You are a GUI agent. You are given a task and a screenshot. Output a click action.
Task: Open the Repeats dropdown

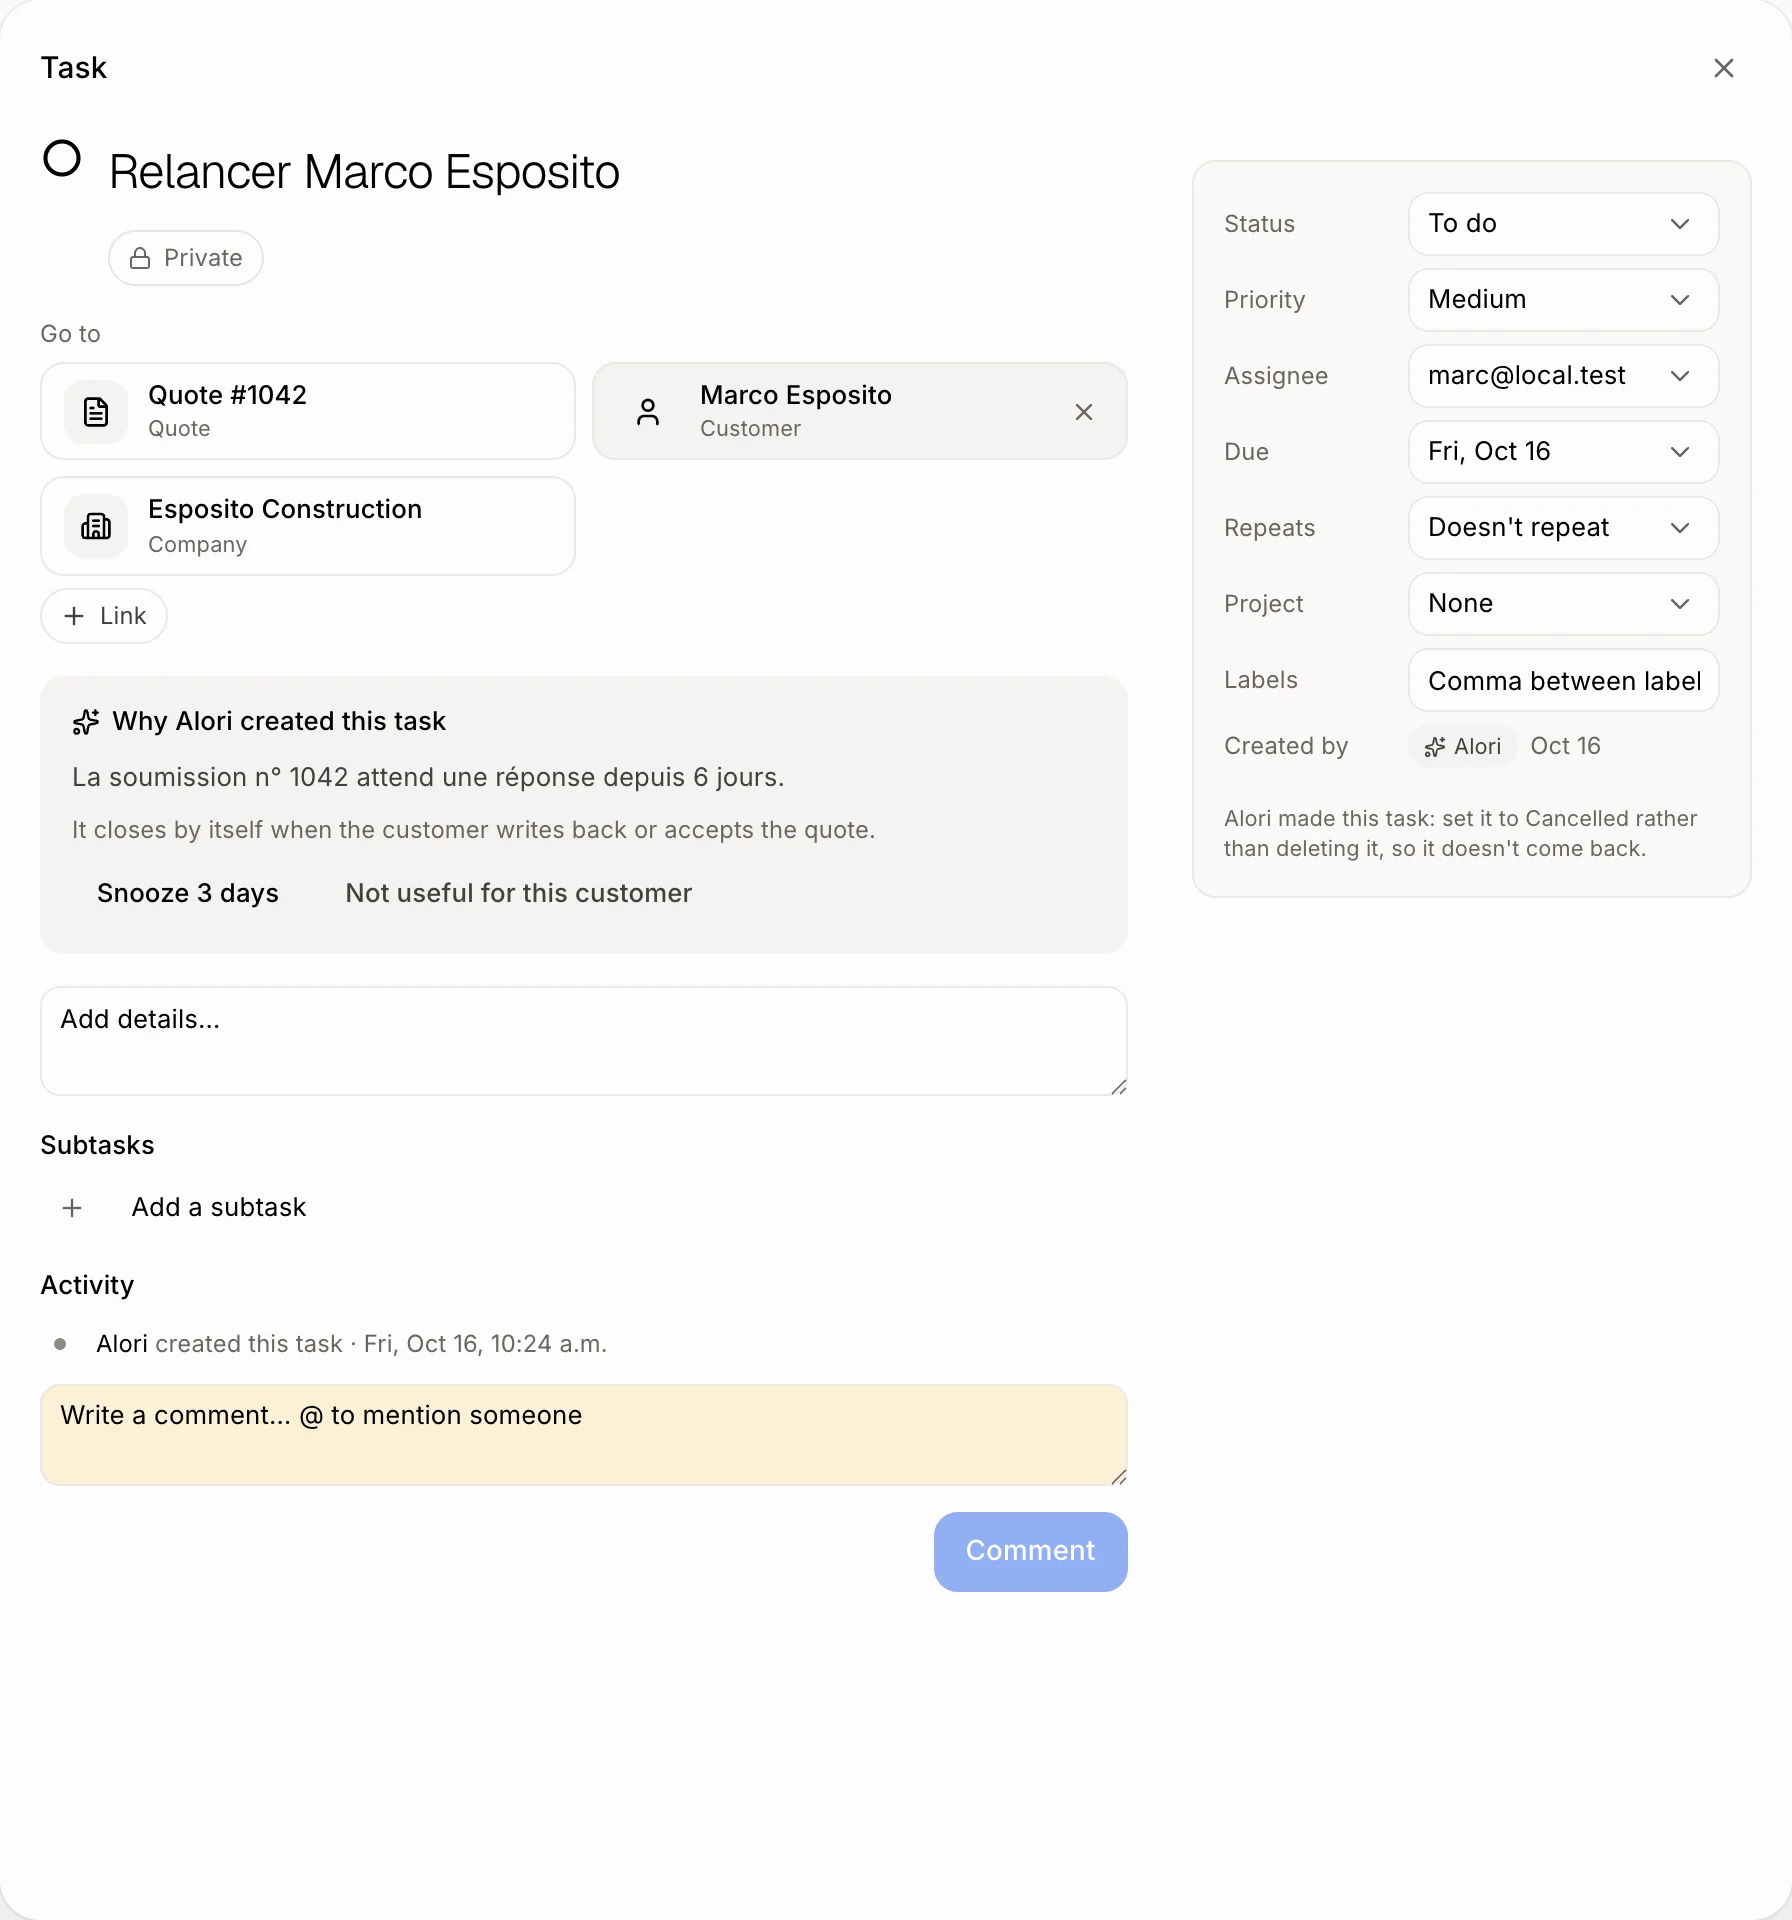[x=1563, y=528]
